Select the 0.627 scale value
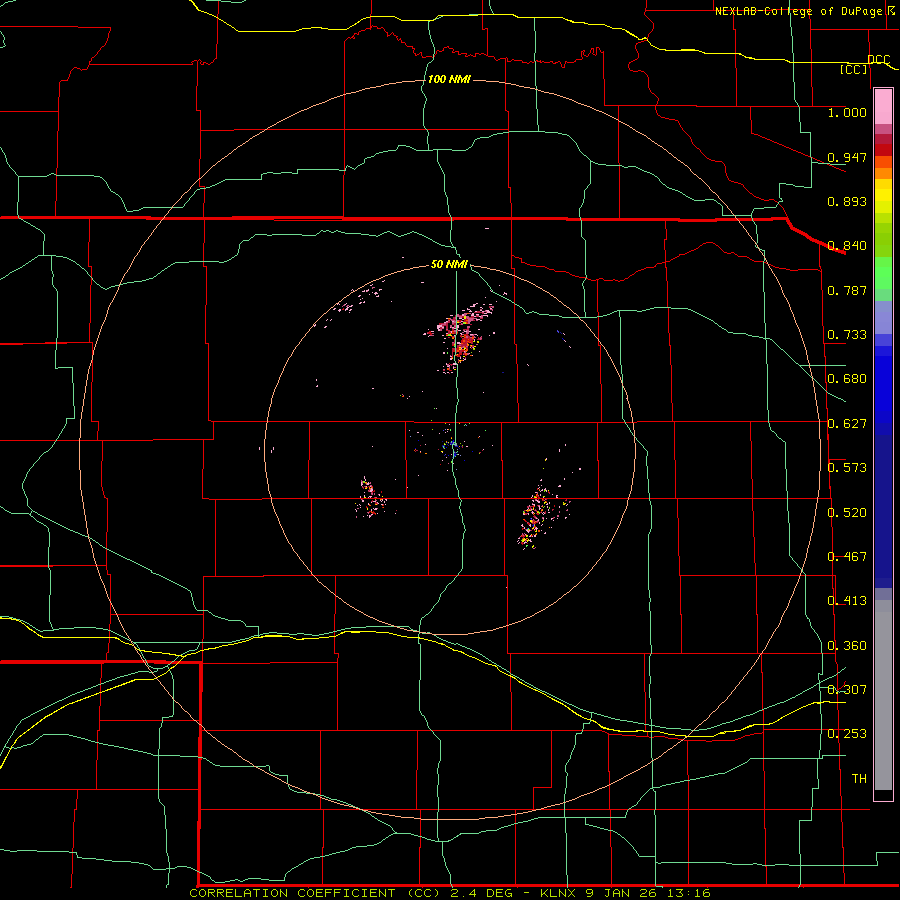 coord(847,424)
